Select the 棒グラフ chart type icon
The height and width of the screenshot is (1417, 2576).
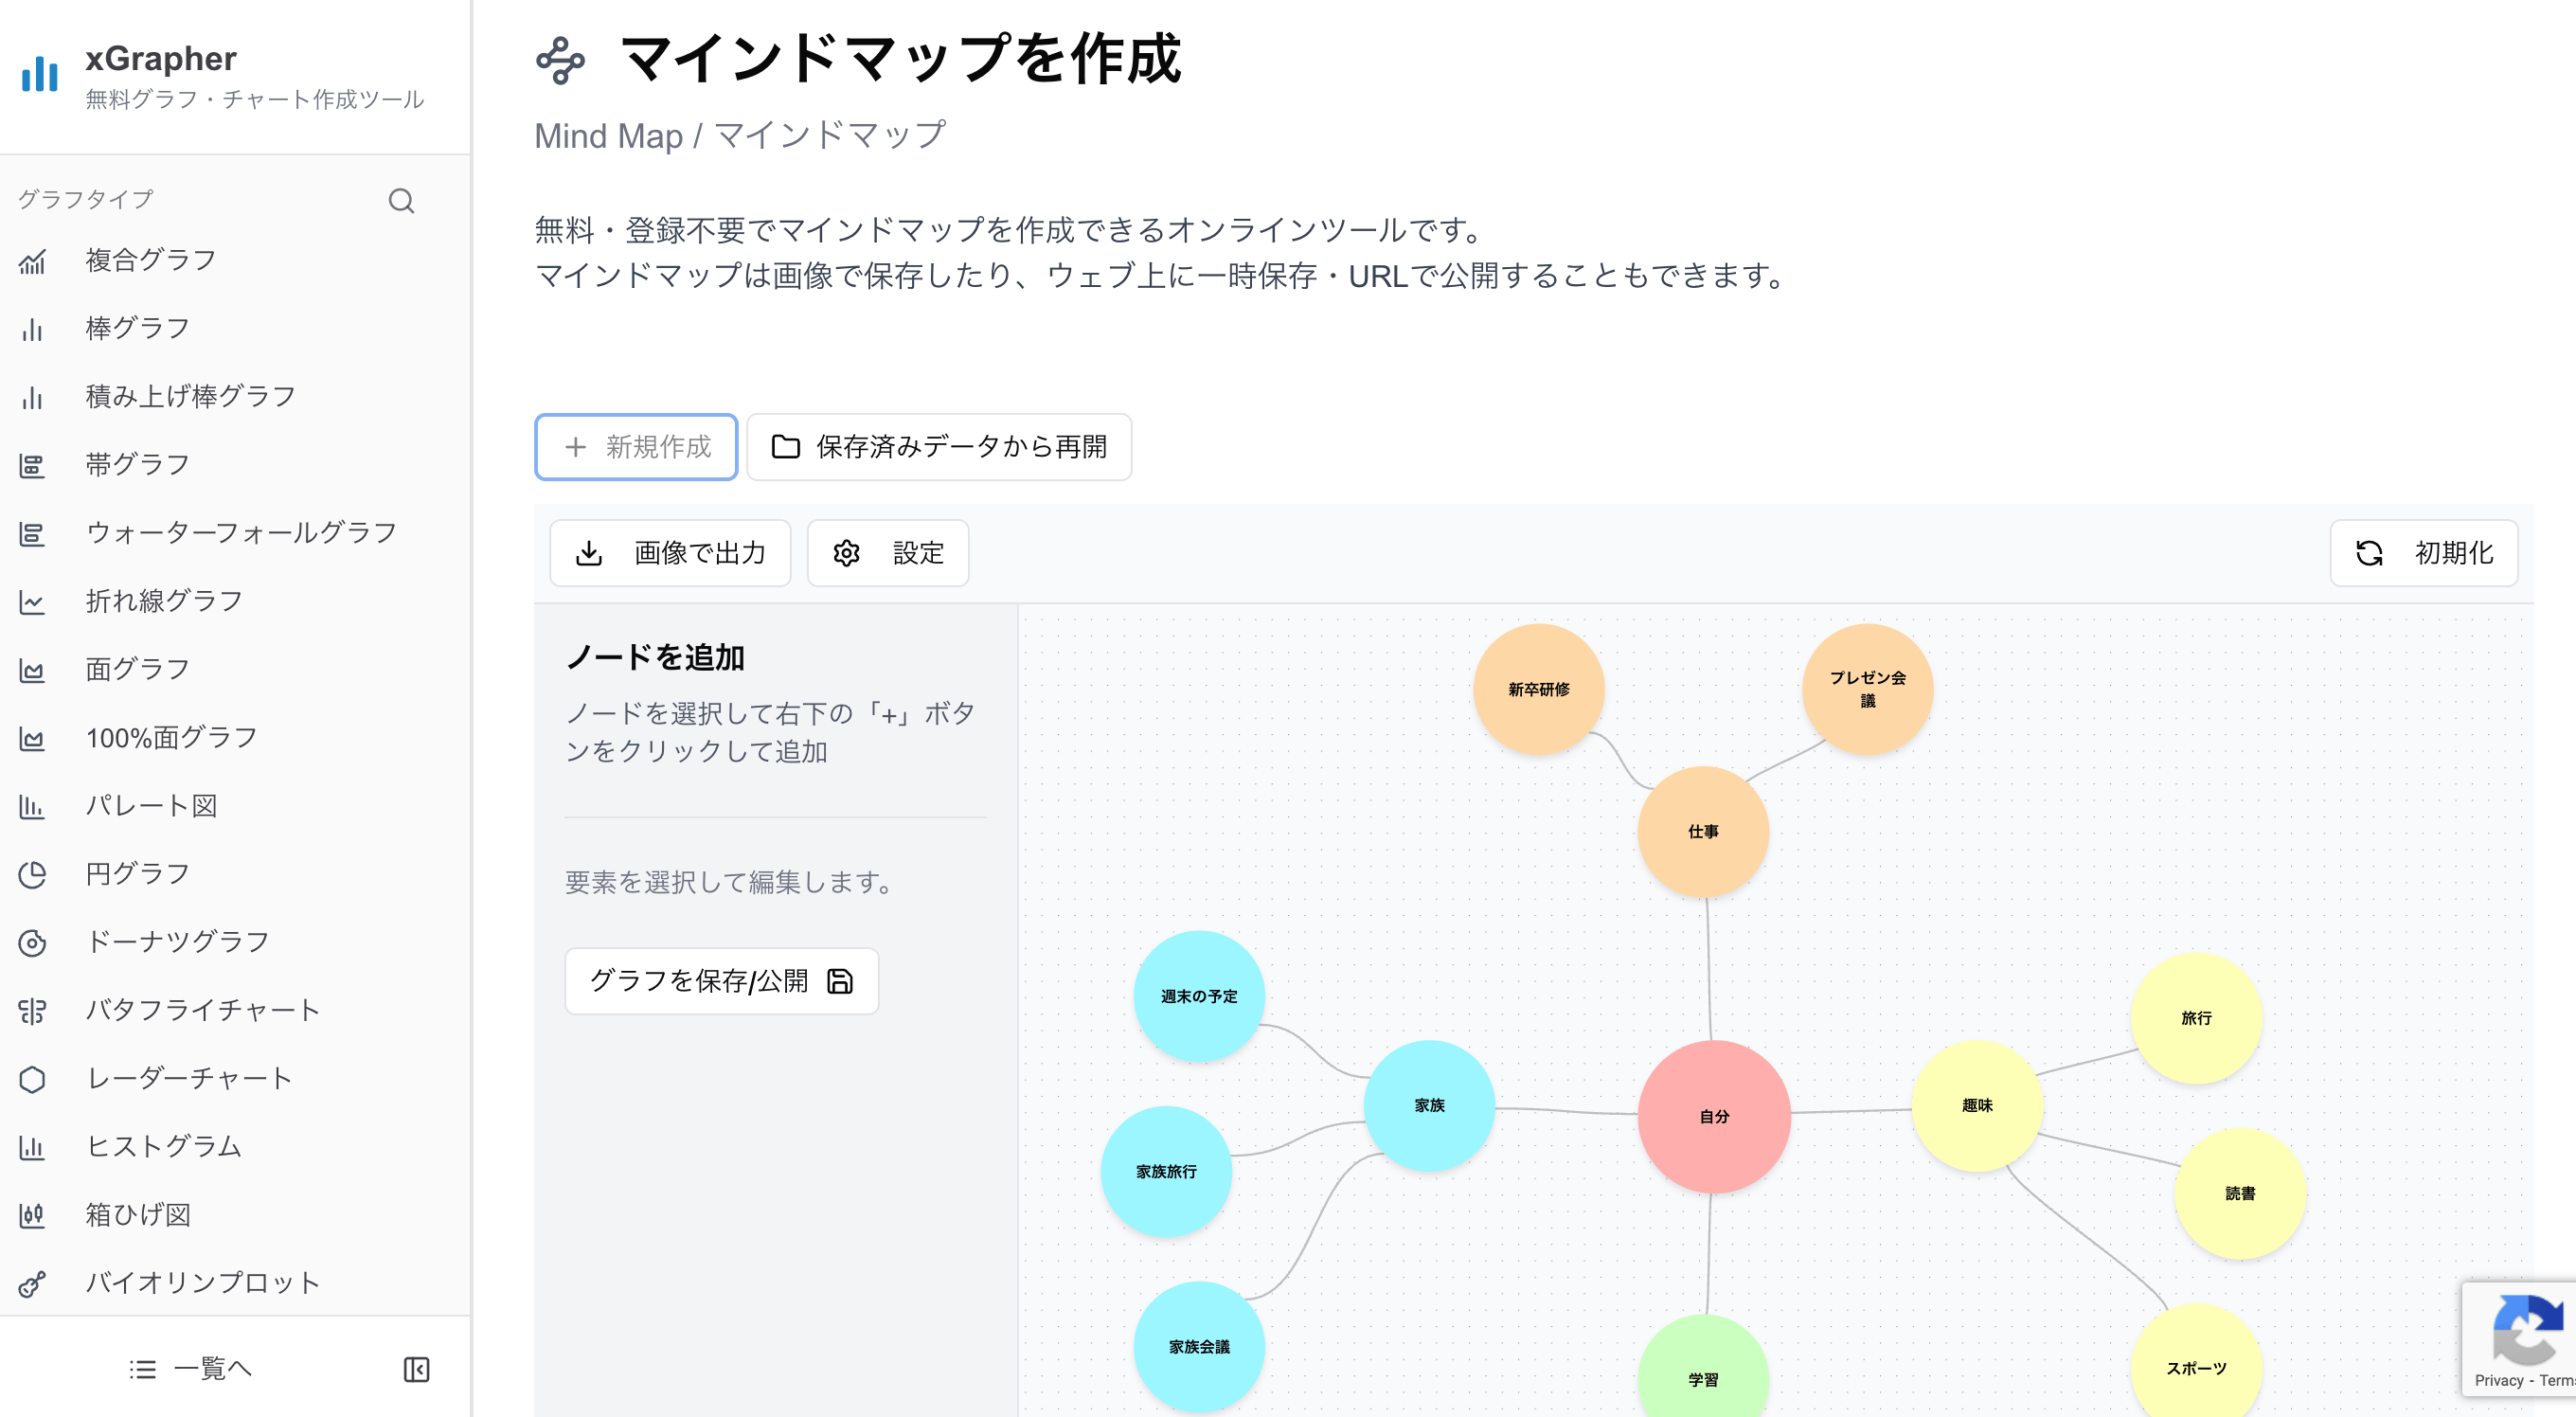33,328
